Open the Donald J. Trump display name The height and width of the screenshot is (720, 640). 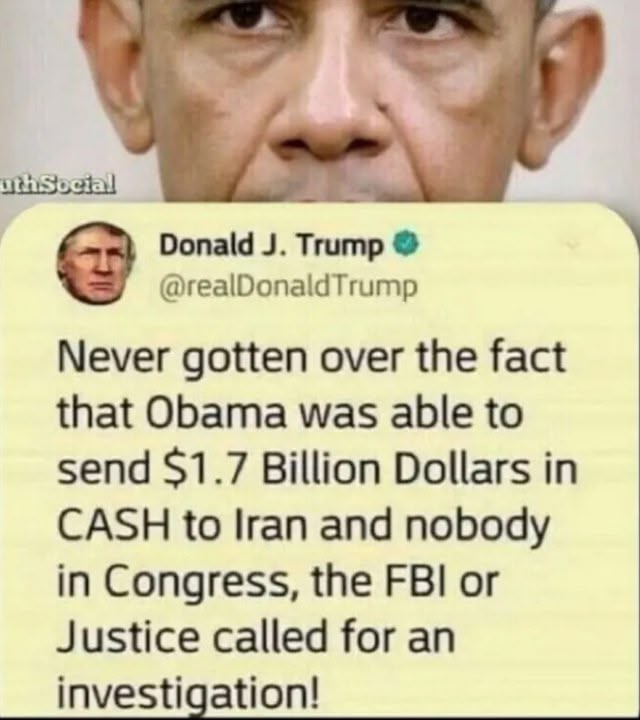(x=271, y=245)
